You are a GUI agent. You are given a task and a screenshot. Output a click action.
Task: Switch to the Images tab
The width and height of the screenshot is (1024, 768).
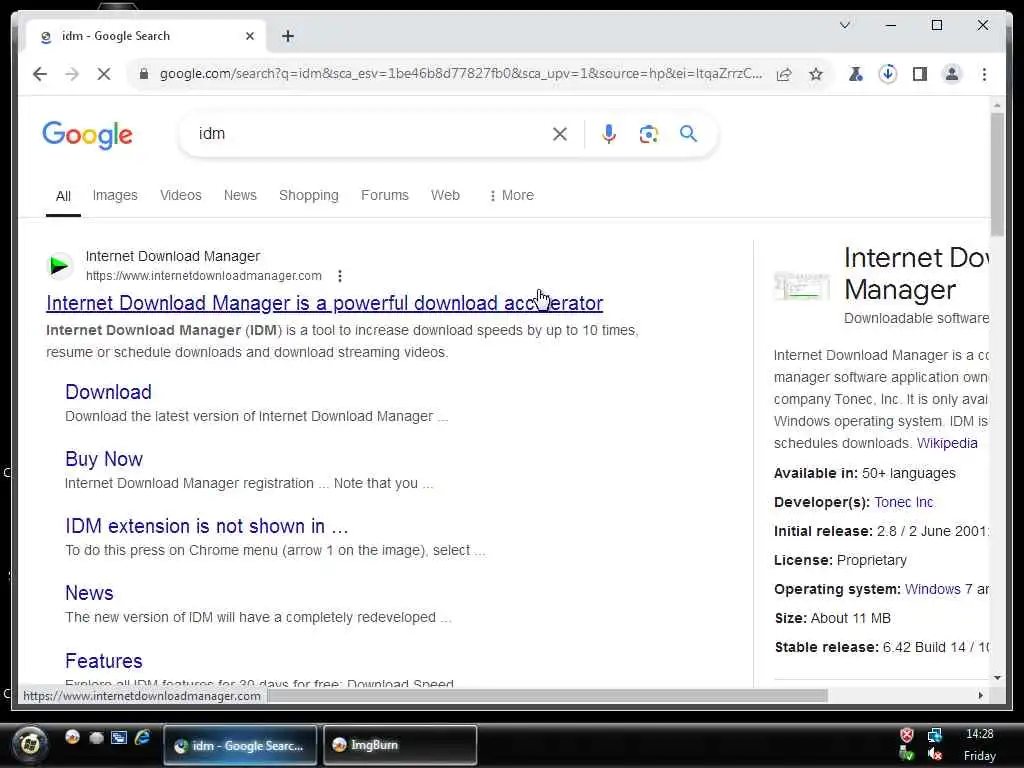pos(115,195)
